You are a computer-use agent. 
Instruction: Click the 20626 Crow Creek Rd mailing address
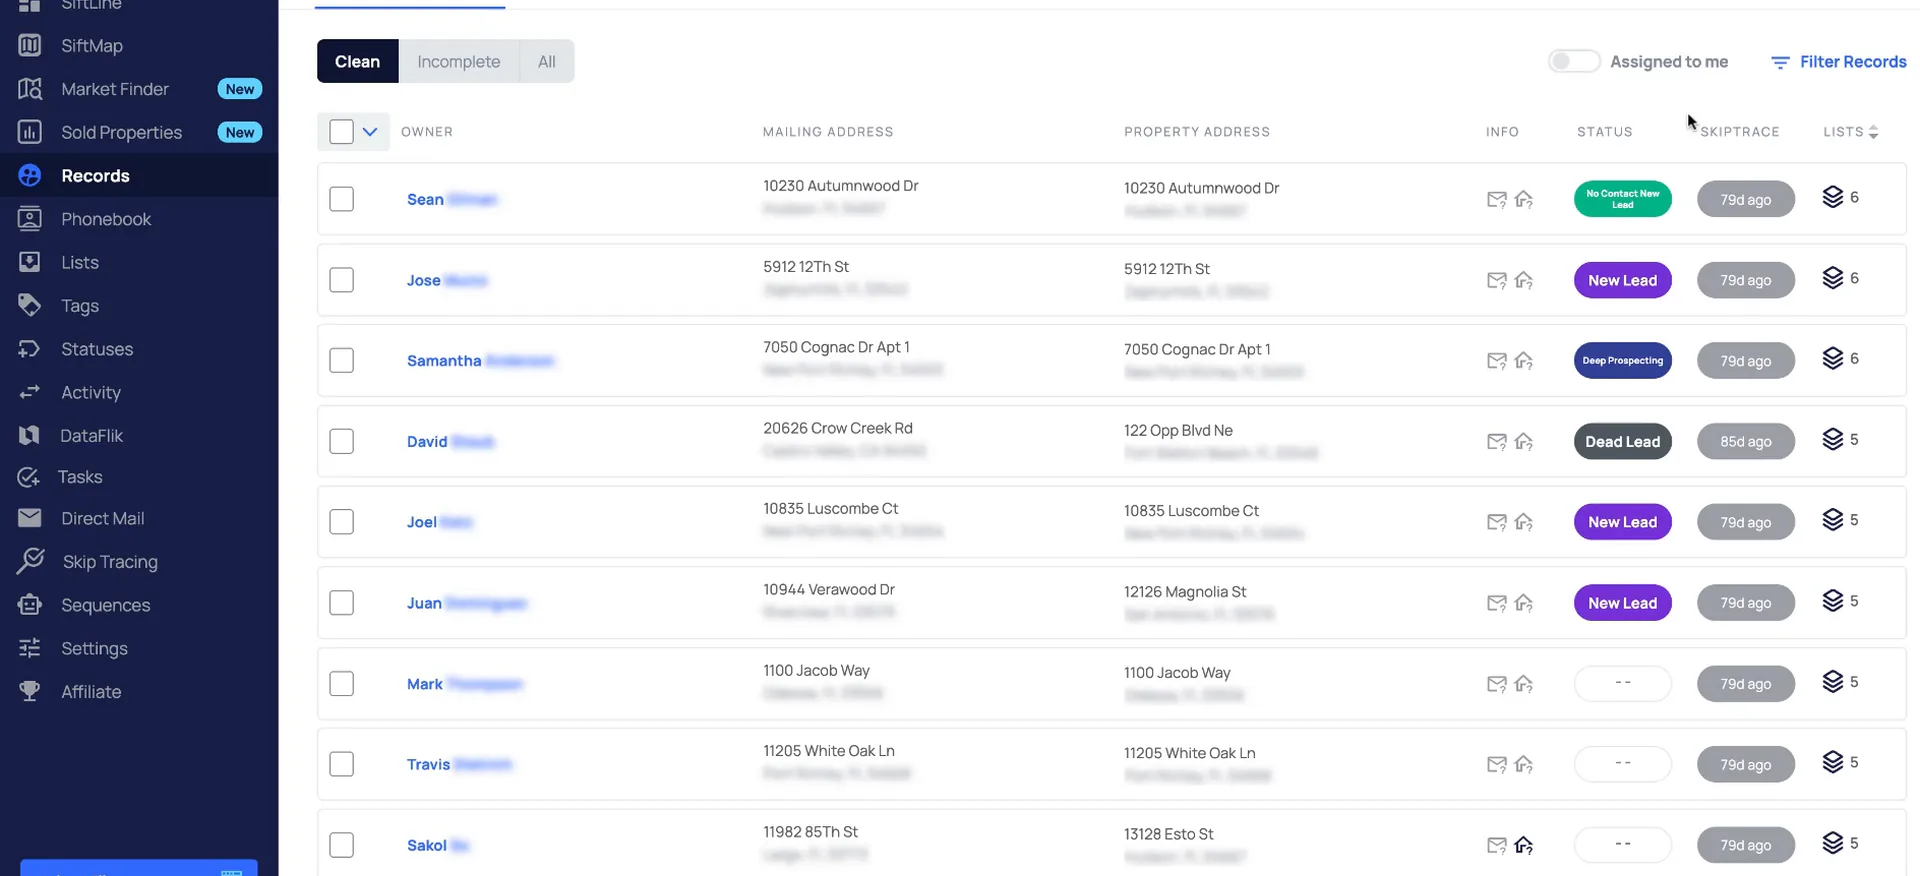click(837, 428)
